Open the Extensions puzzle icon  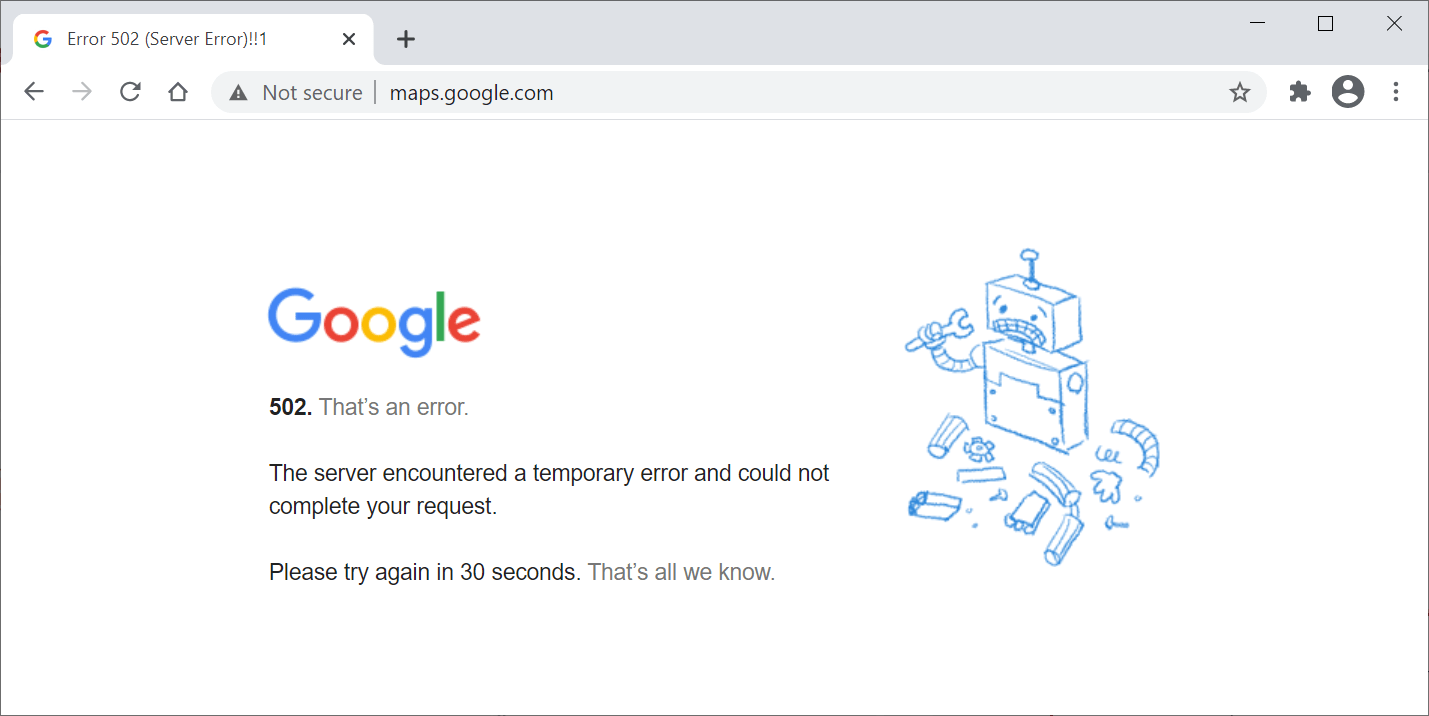click(1300, 92)
